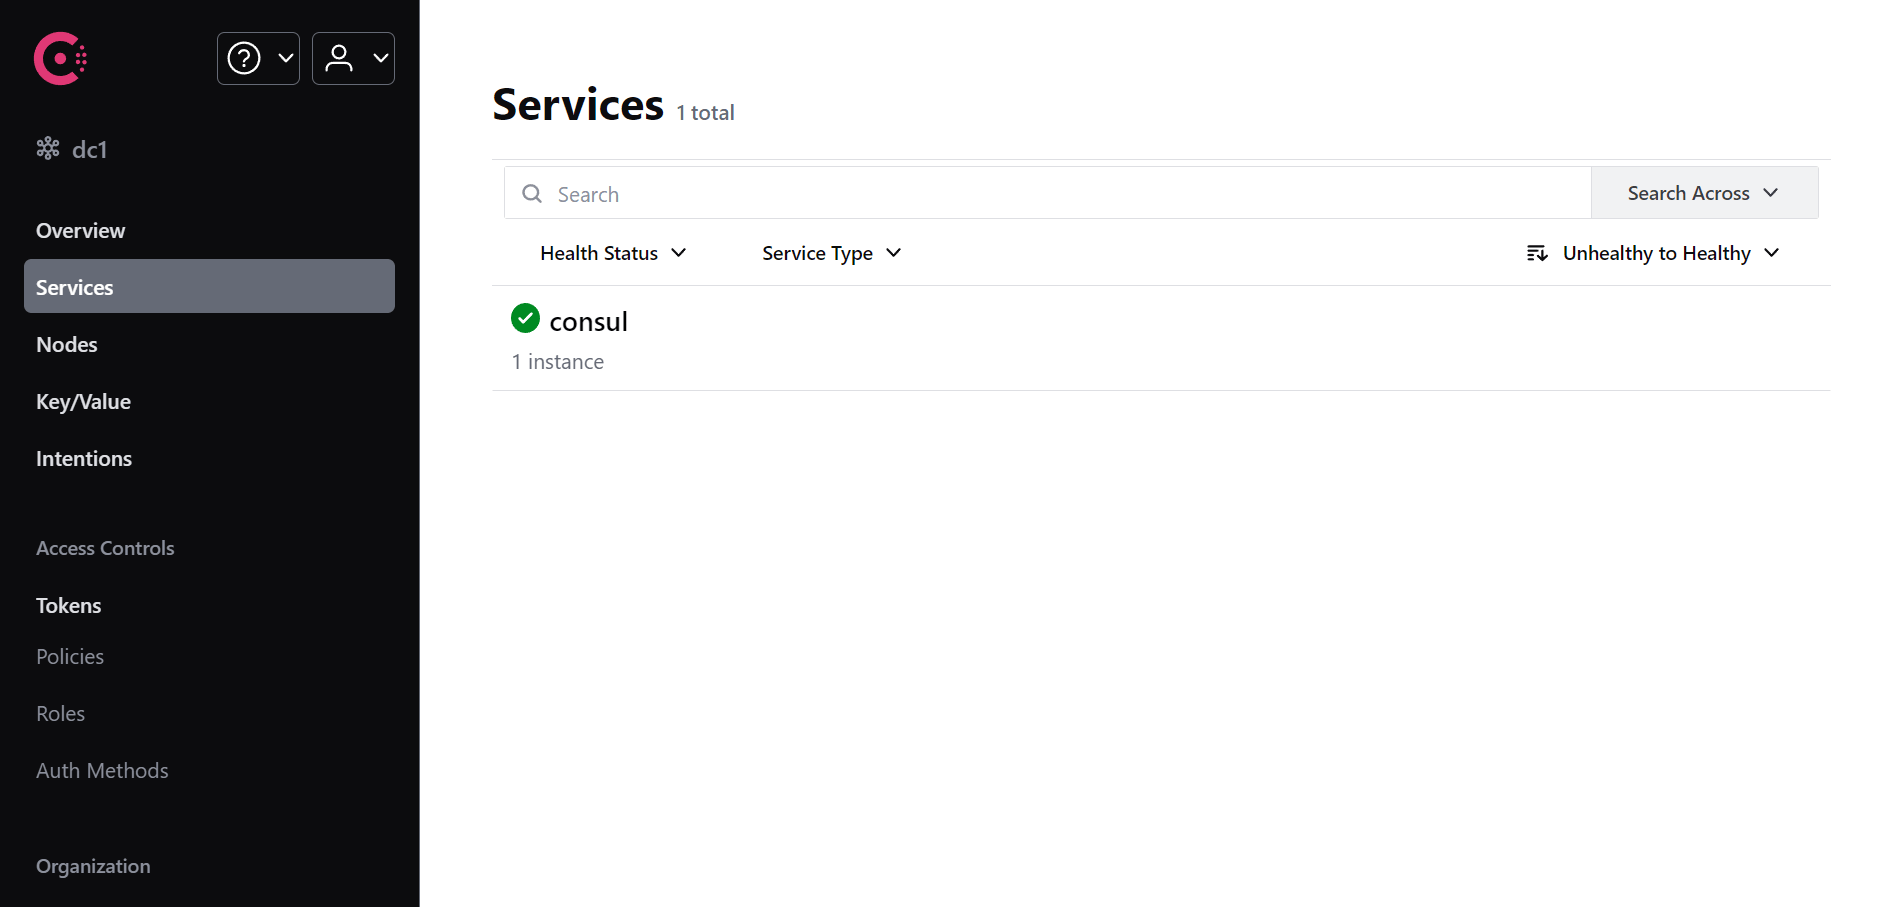Go to the Key/Value page

[83, 401]
